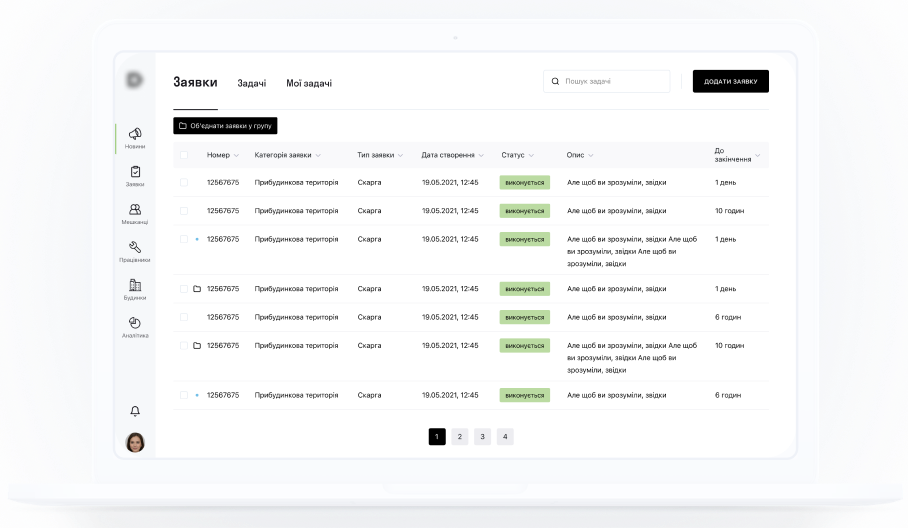Go to page 3 in pagination
This screenshot has width=908, height=528.
(482, 436)
